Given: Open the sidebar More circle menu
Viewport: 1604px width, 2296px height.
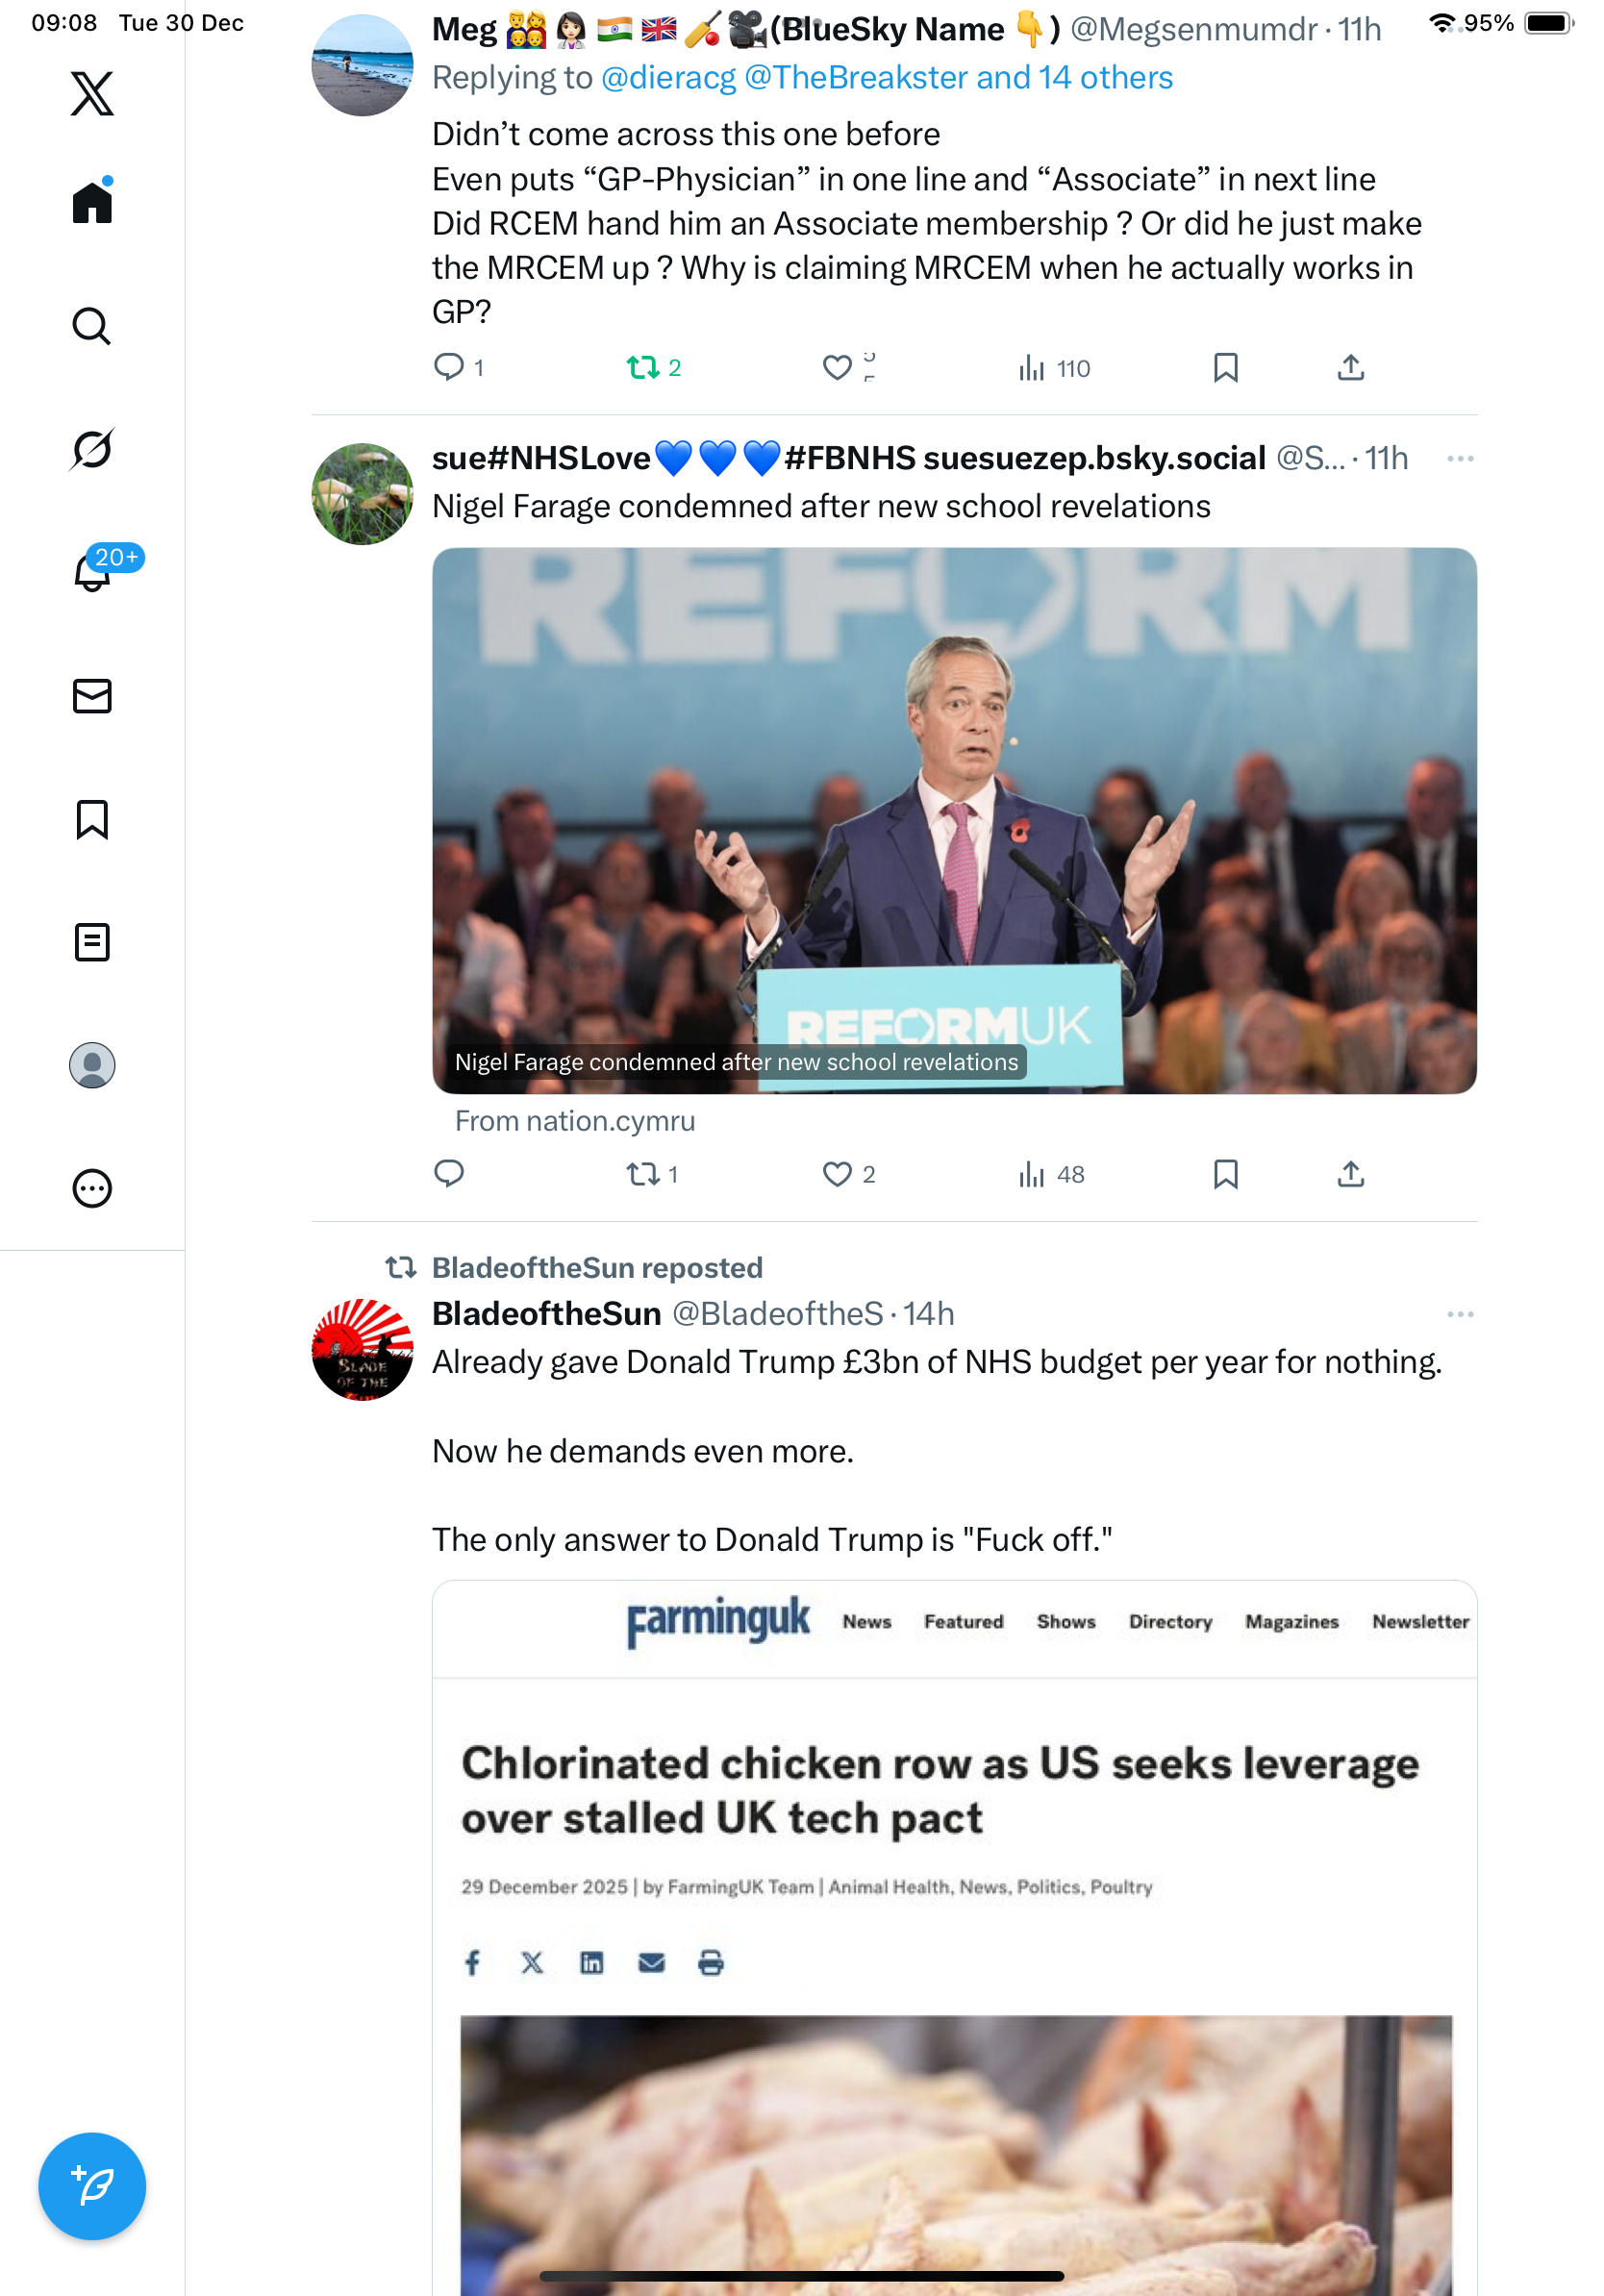Looking at the screenshot, I should pyautogui.click(x=92, y=1188).
